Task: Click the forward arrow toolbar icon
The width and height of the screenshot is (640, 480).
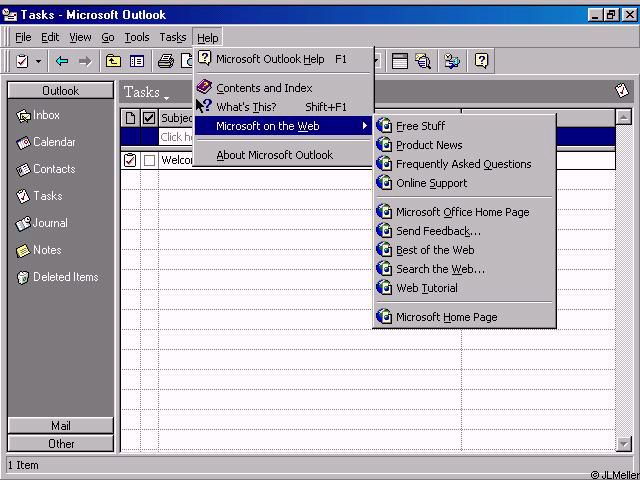Action: point(85,61)
